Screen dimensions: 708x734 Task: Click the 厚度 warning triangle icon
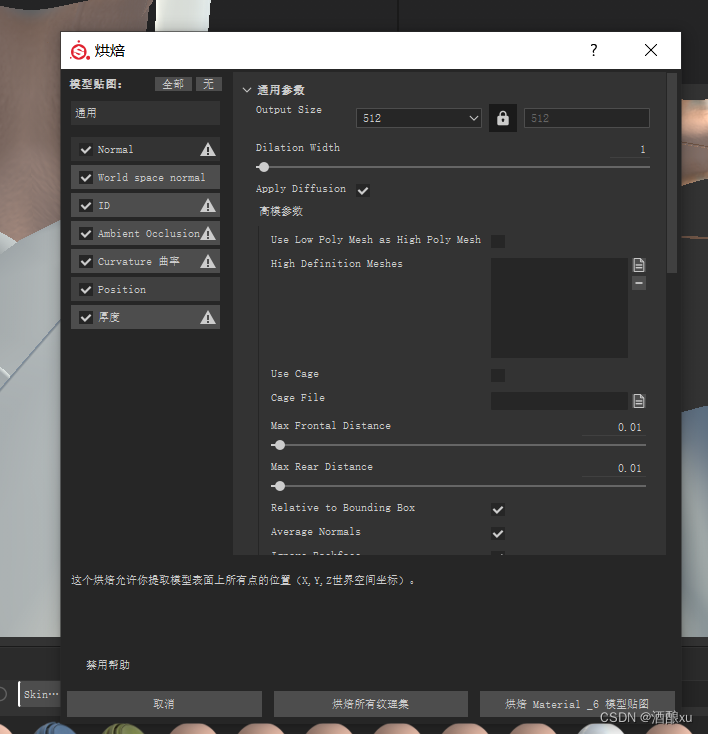(207, 318)
